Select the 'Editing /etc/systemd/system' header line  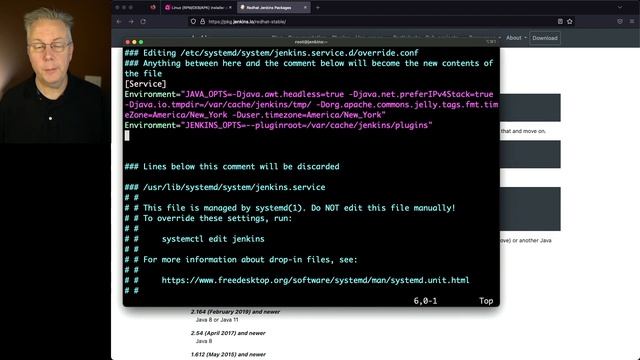click(271, 53)
